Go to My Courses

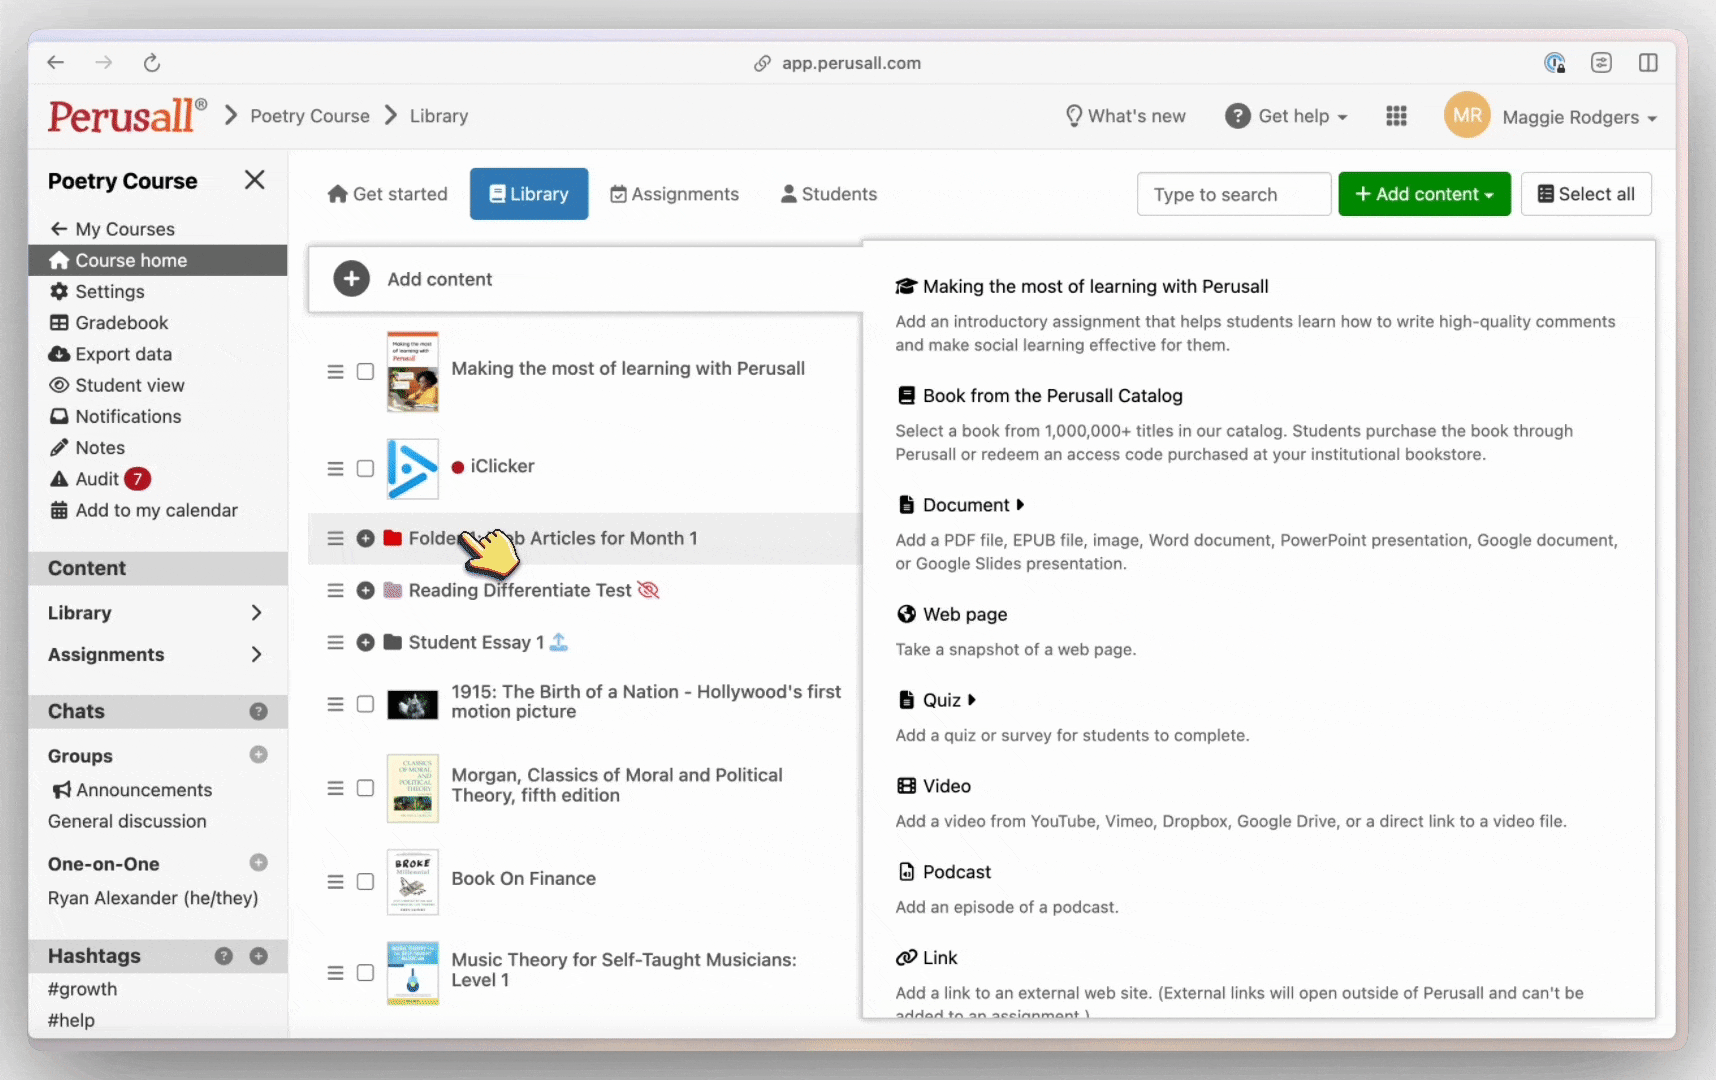[113, 229]
